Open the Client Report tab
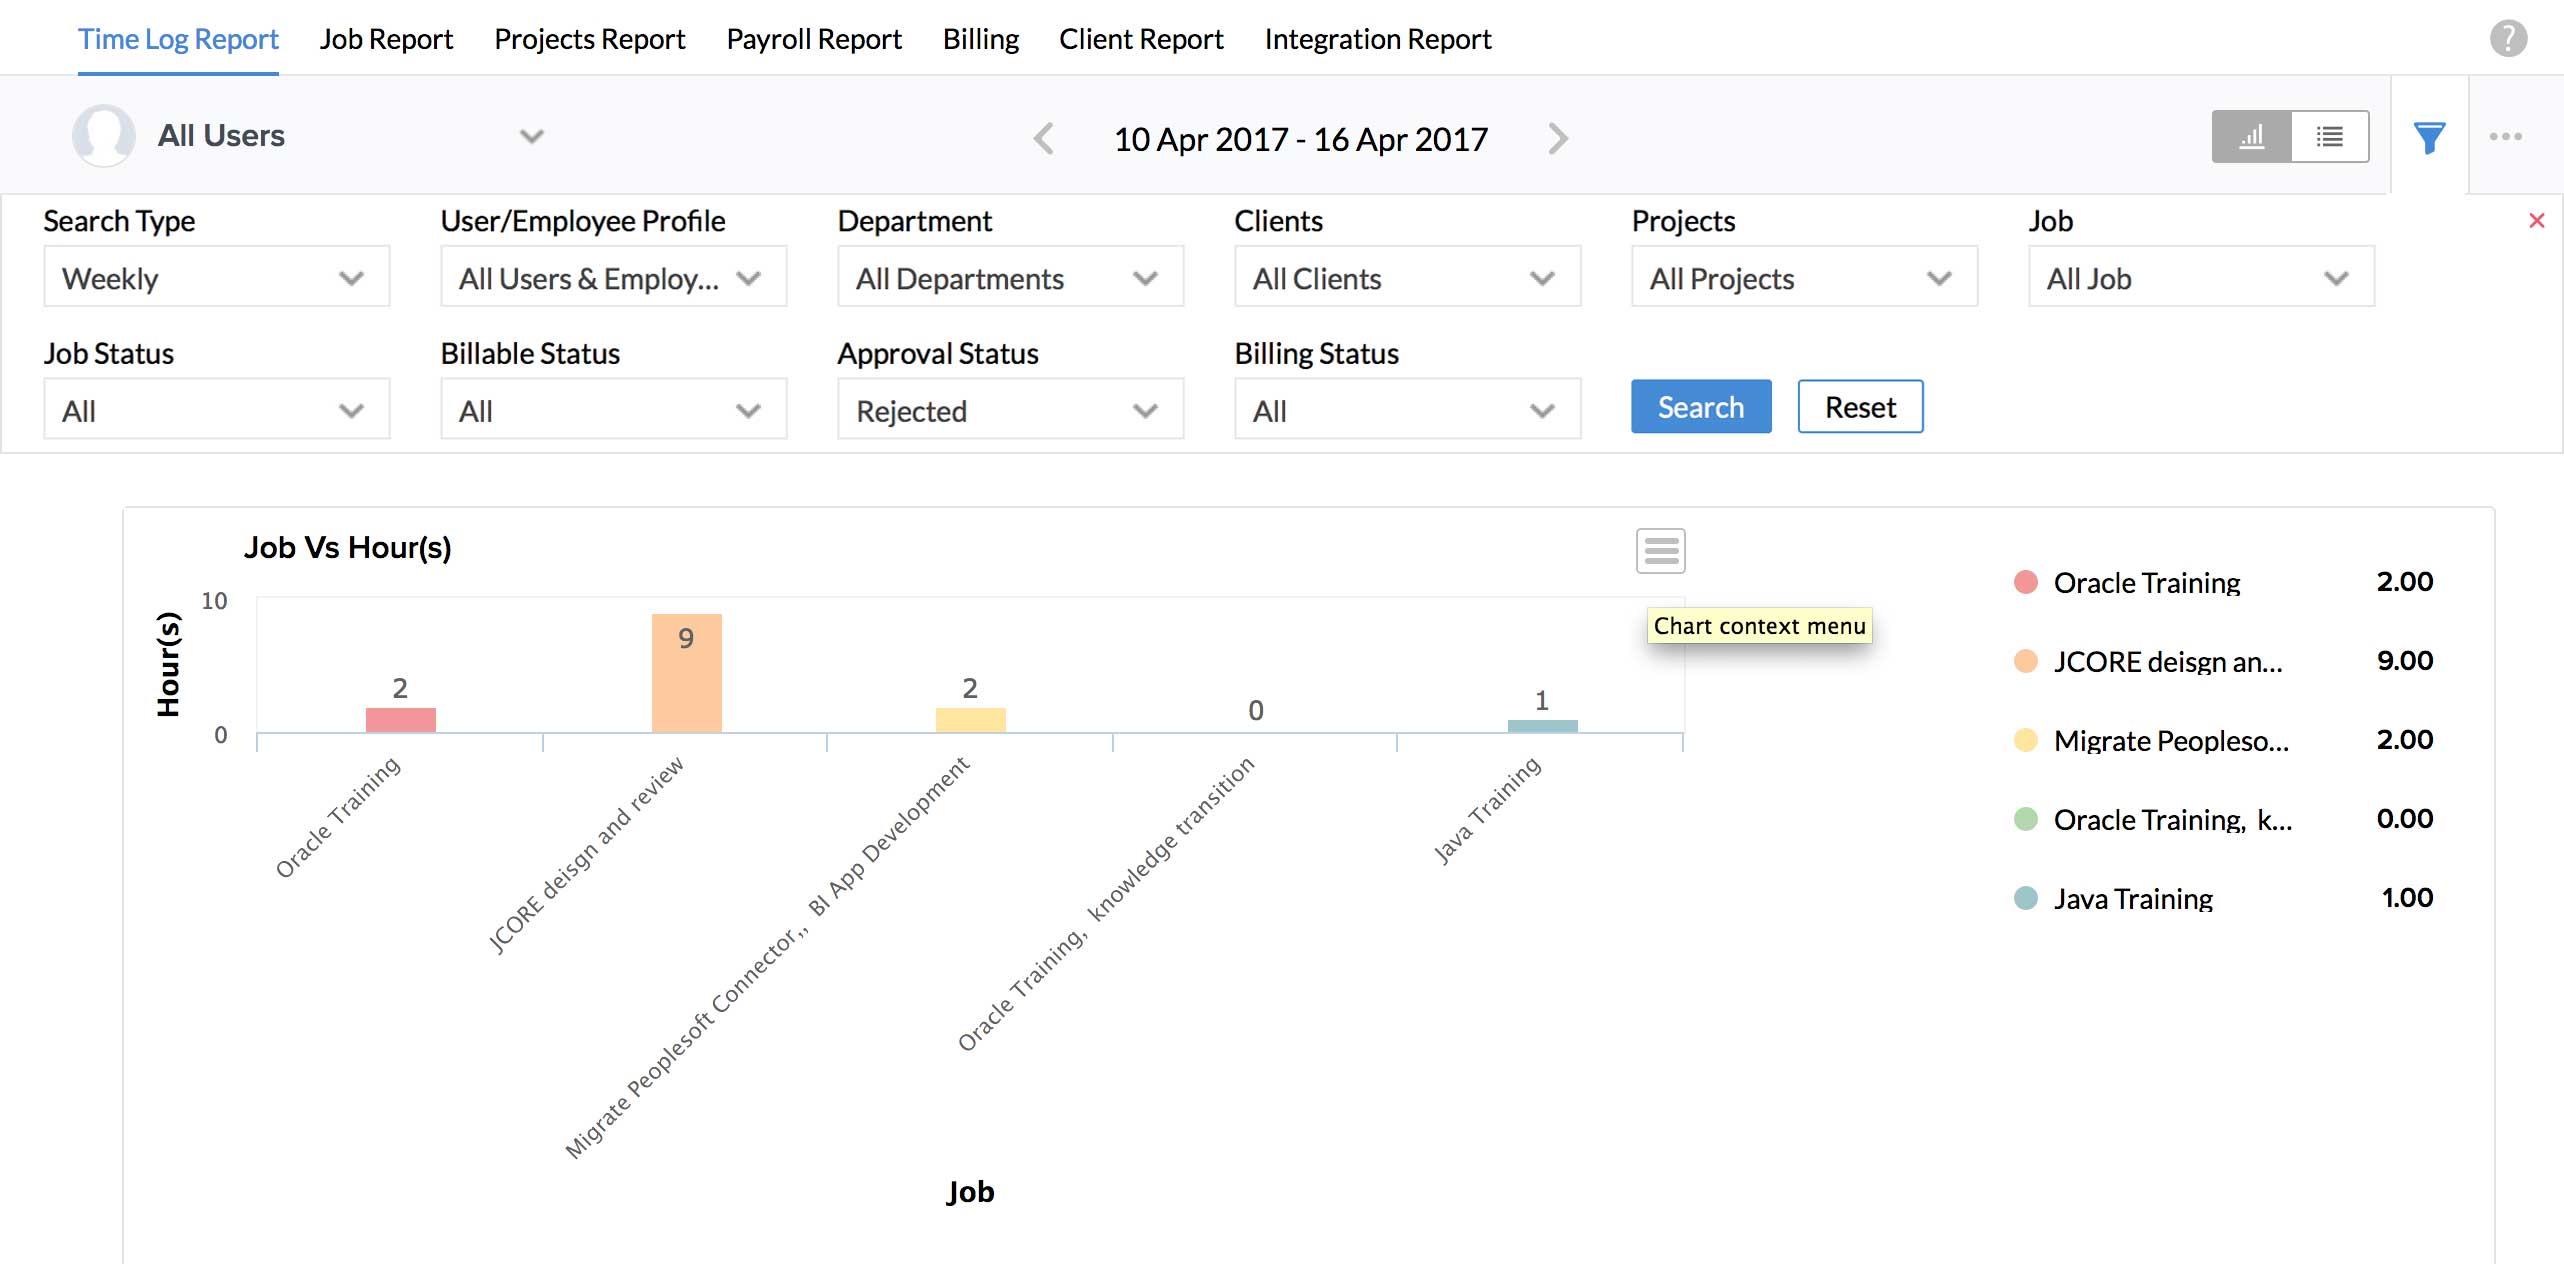Image resolution: width=2564 pixels, height=1264 pixels. [1140, 39]
